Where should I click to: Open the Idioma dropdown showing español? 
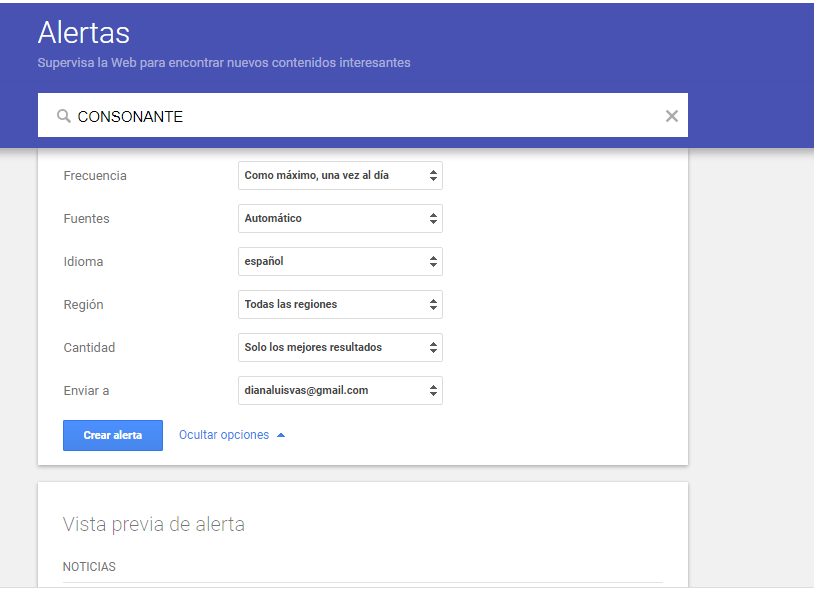click(x=340, y=261)
